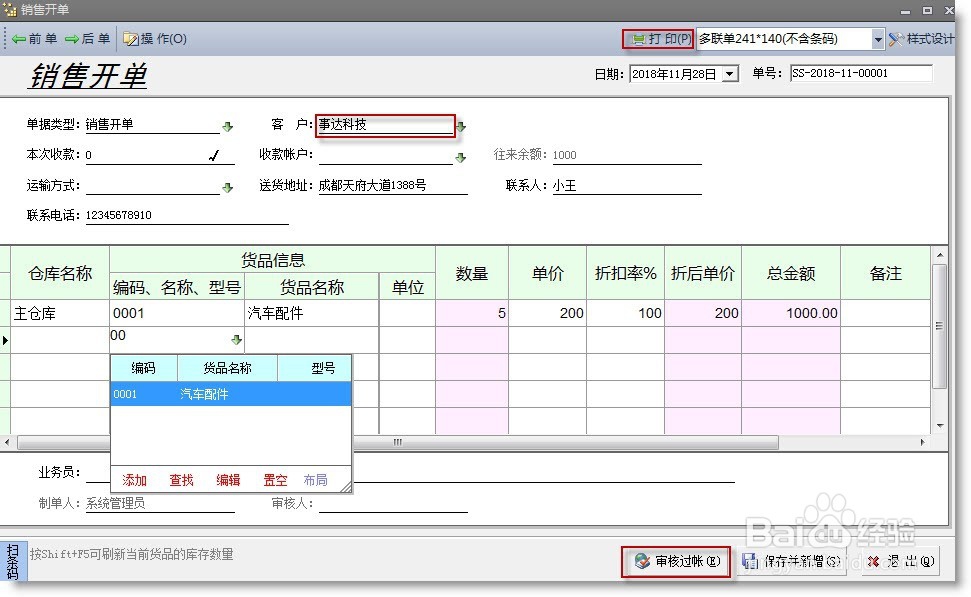Open the 日期 date picker dropdown

tap(730, 73)
